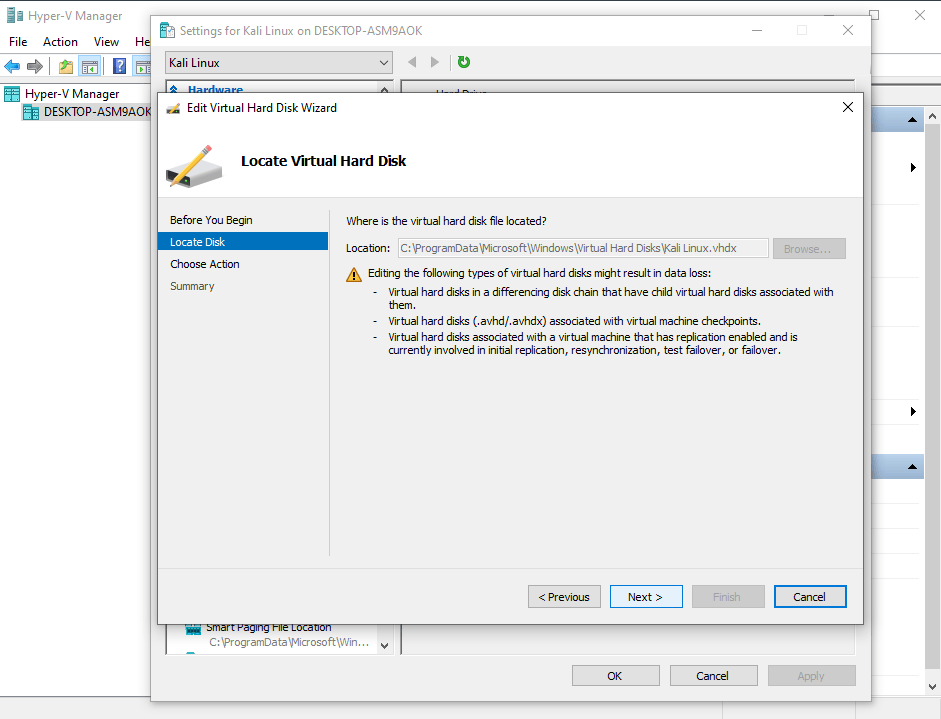
Task: Click 'Editing the following types' warning sentence
Action: click(x=540, y=273)
